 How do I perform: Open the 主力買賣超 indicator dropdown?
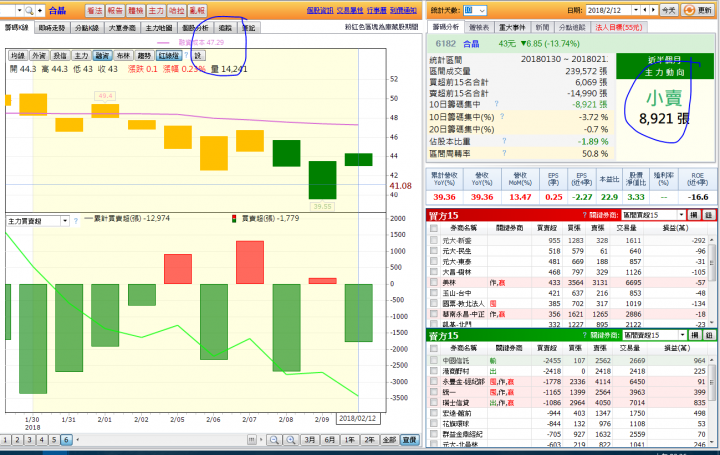[65, 221]
